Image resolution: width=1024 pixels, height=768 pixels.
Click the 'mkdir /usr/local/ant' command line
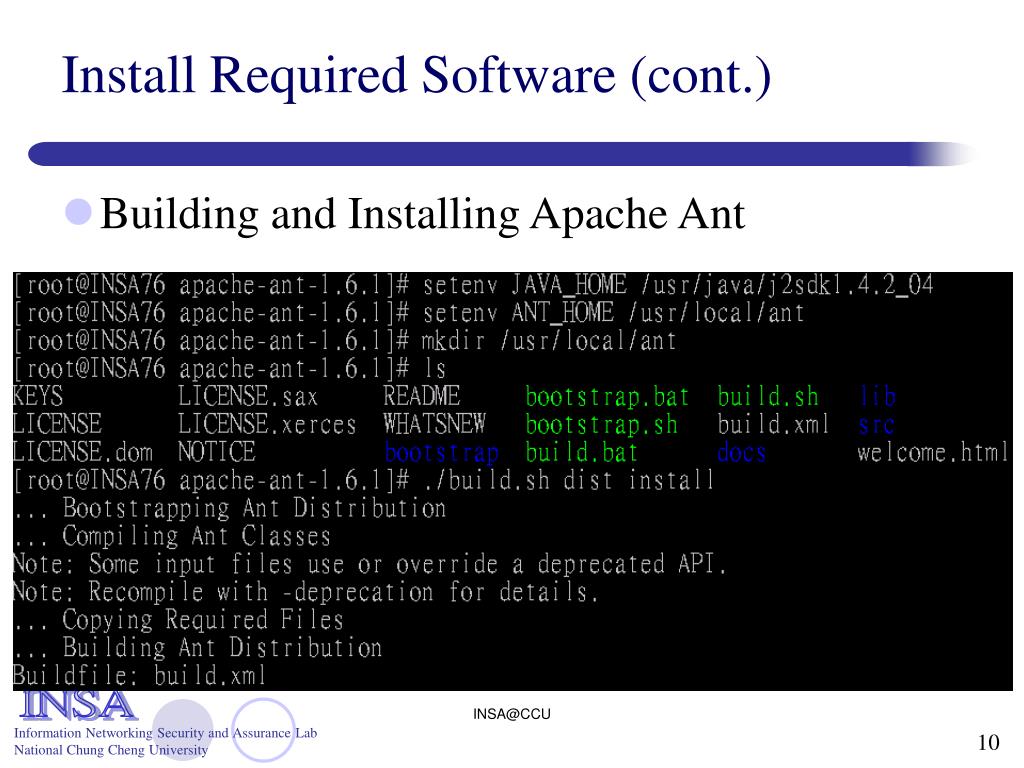pyautogui.click(x=345, y=341)
